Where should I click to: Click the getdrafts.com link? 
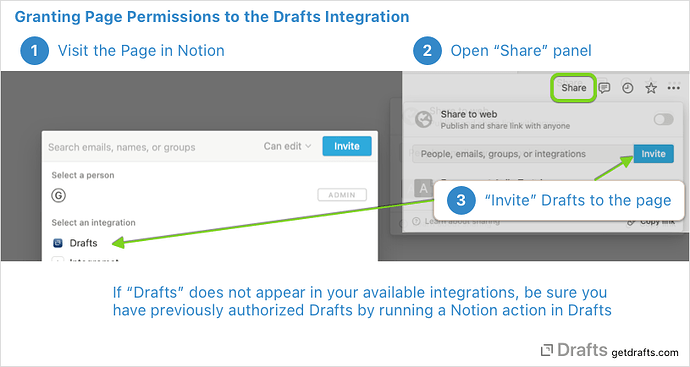pyautogui.click(x=645, y=352)
